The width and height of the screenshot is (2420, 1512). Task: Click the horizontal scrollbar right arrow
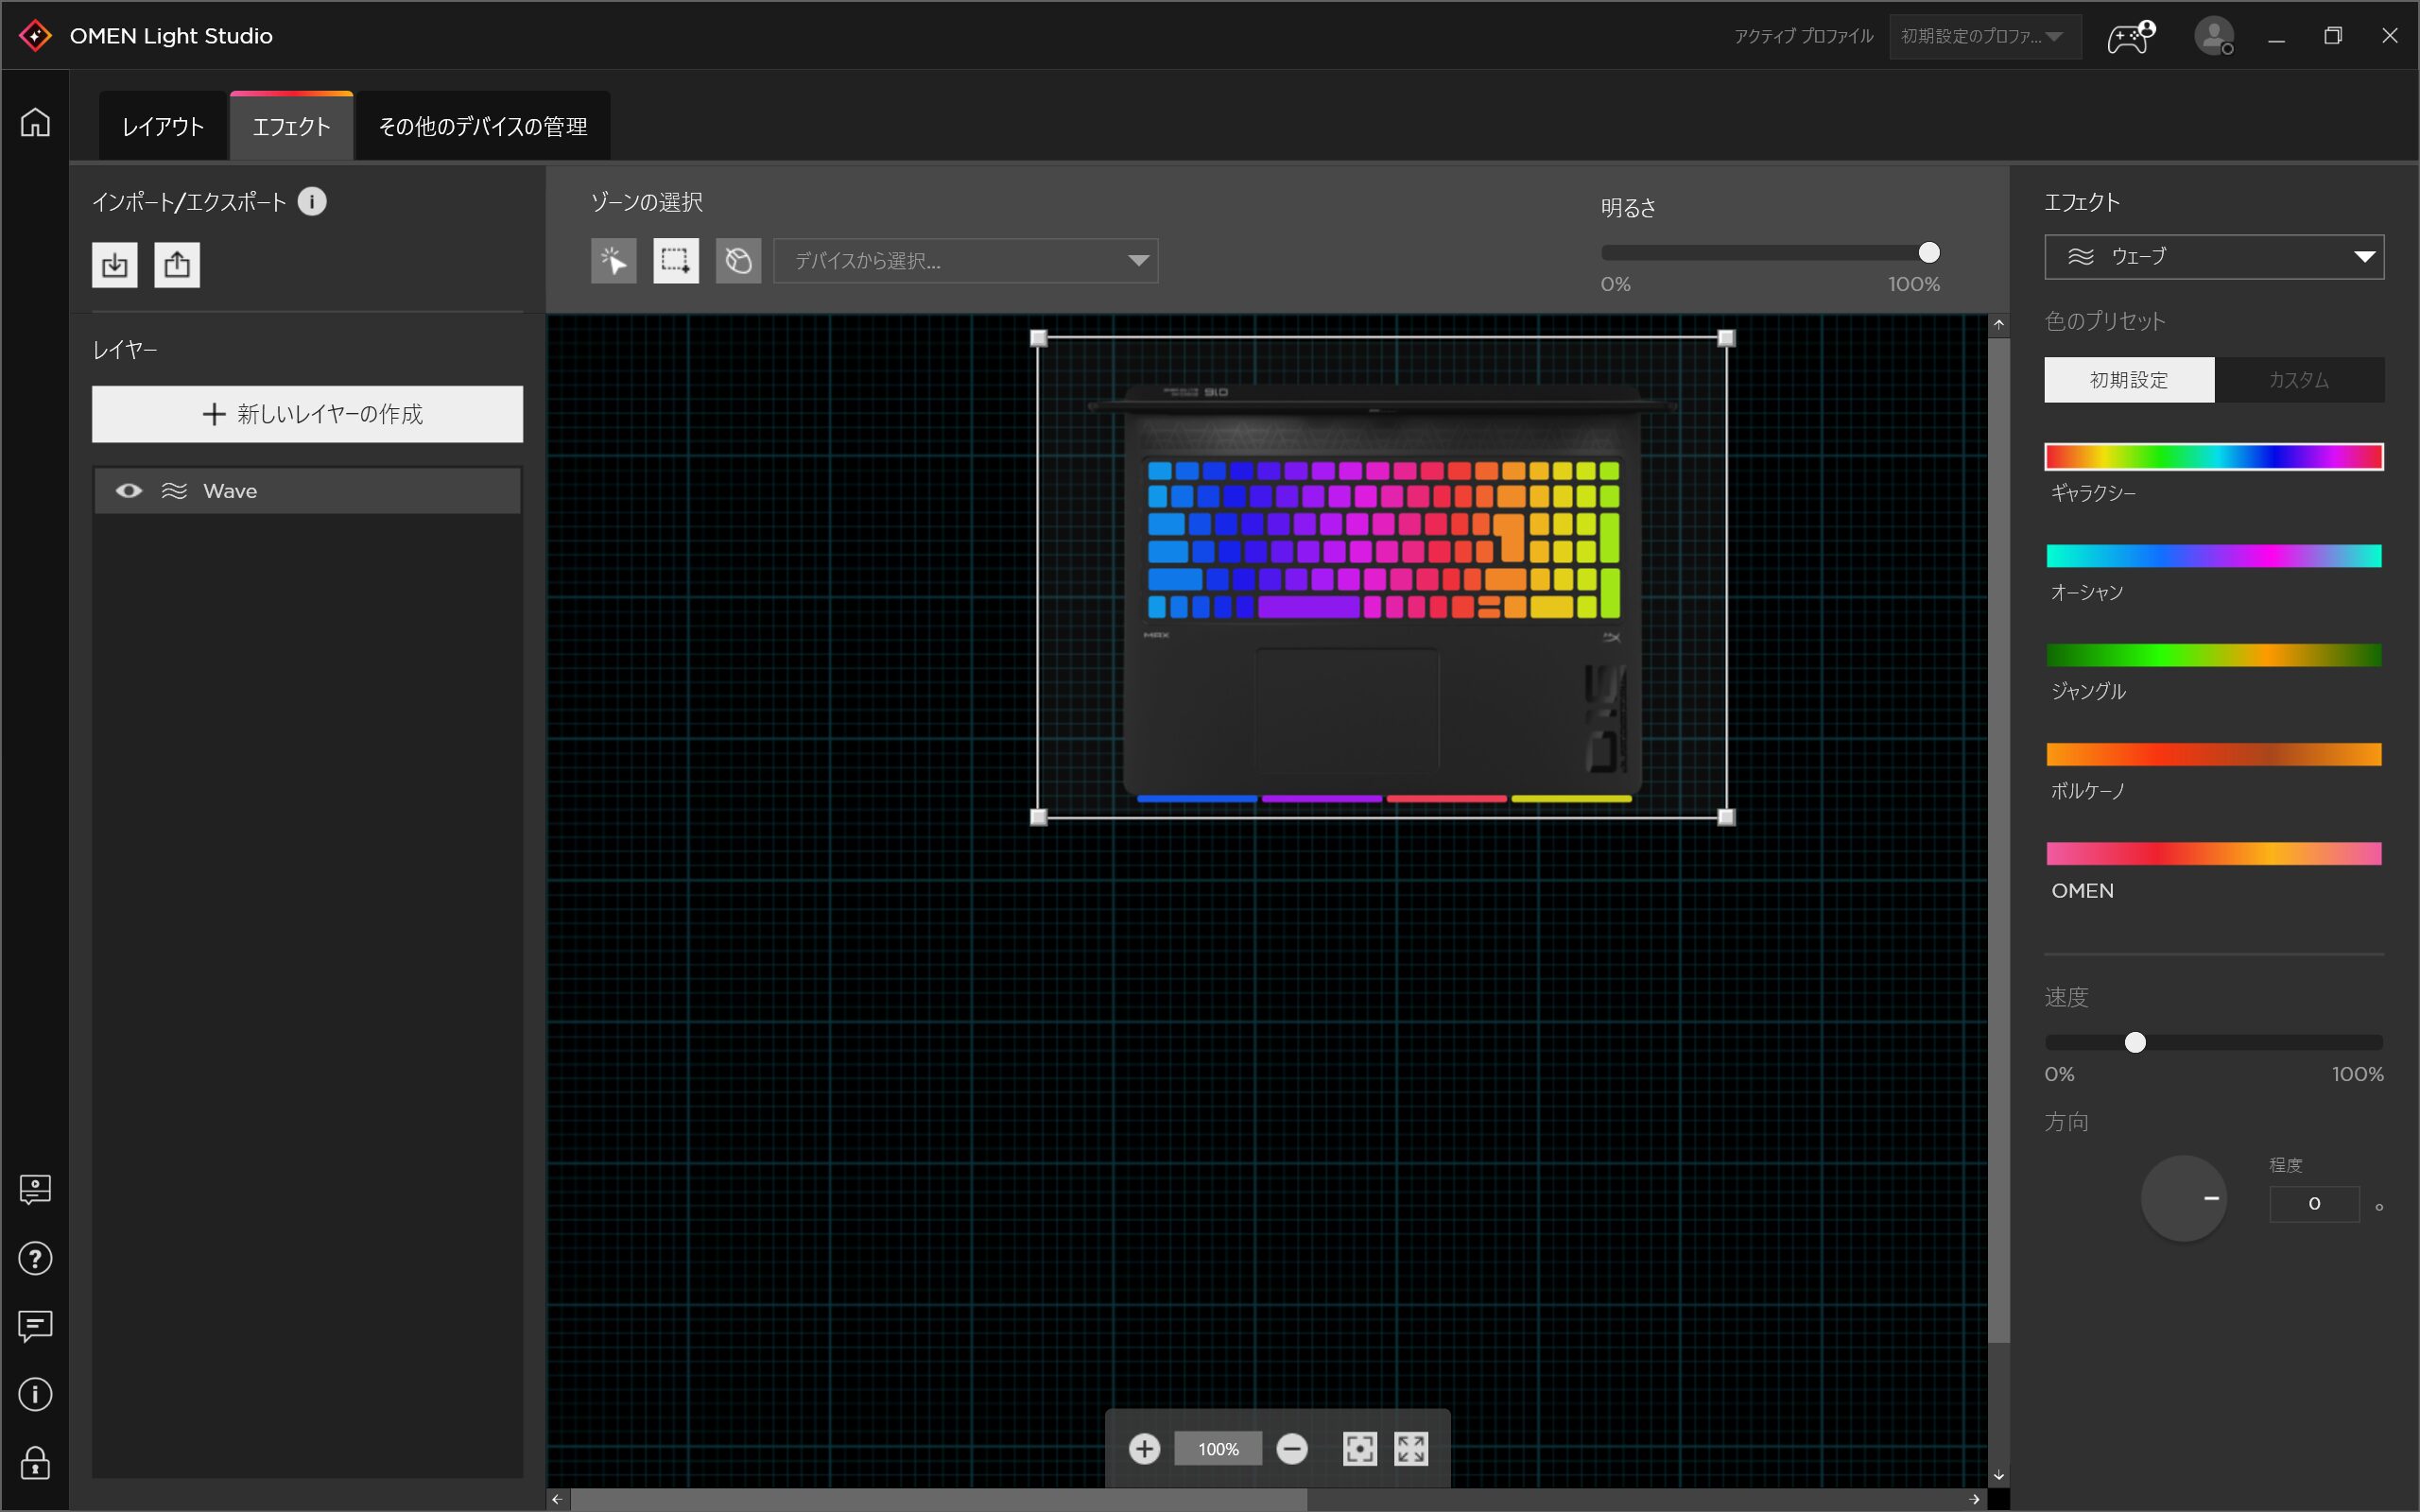pos(1974,1499)
